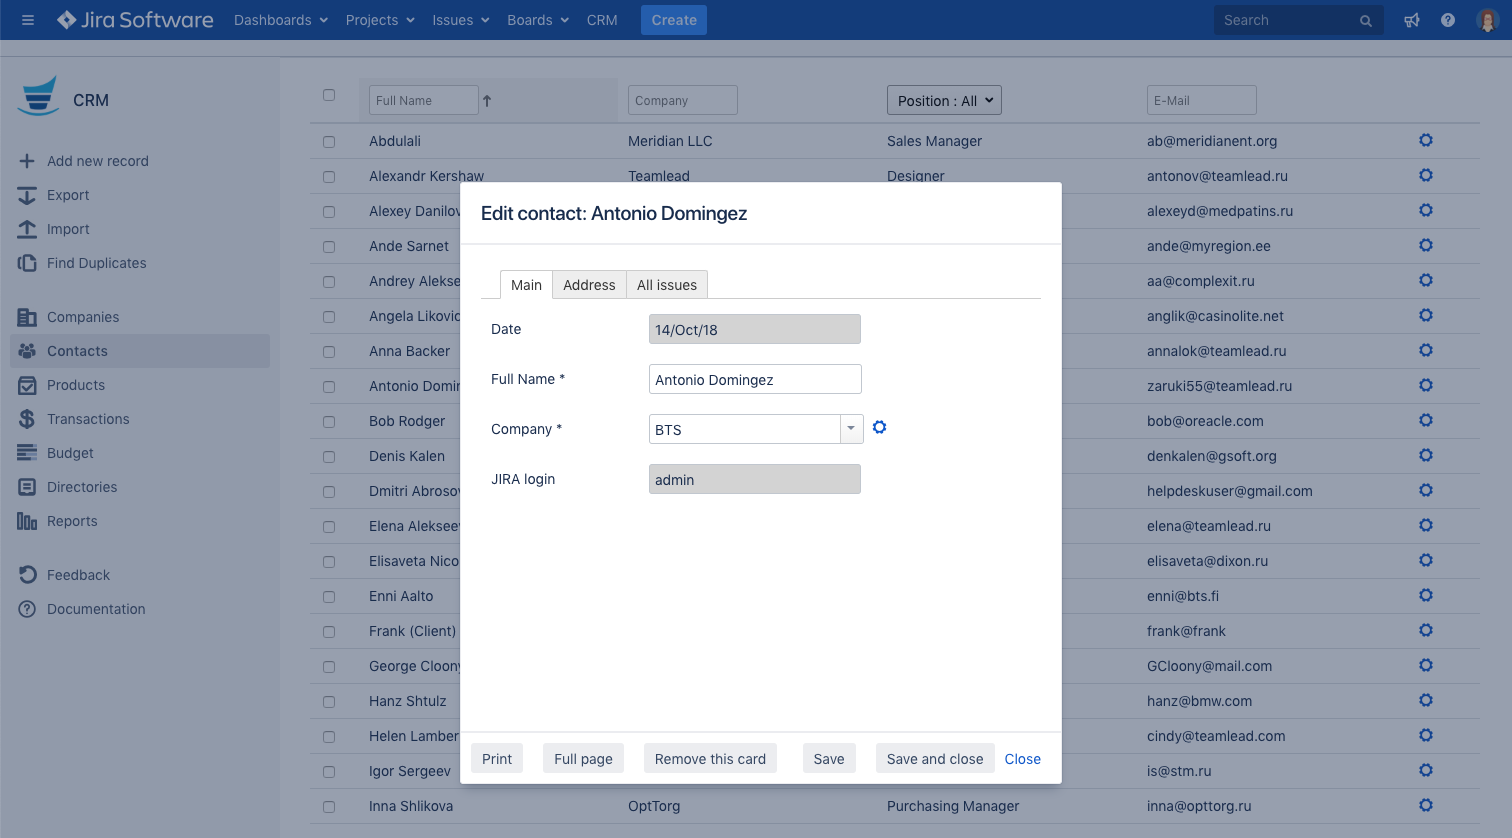1512x838 pixels.
Task: Open the All issues tab
Action: [667, 285]
